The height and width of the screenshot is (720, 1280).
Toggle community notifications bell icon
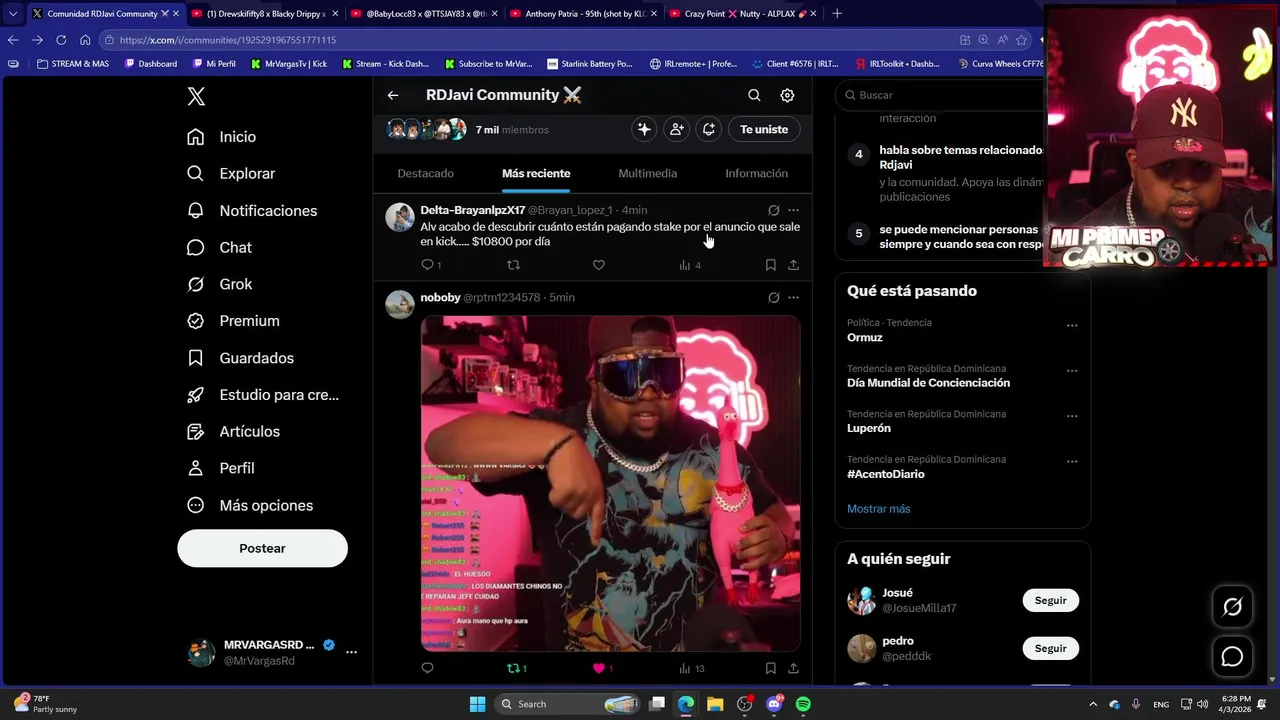[709, 129]
